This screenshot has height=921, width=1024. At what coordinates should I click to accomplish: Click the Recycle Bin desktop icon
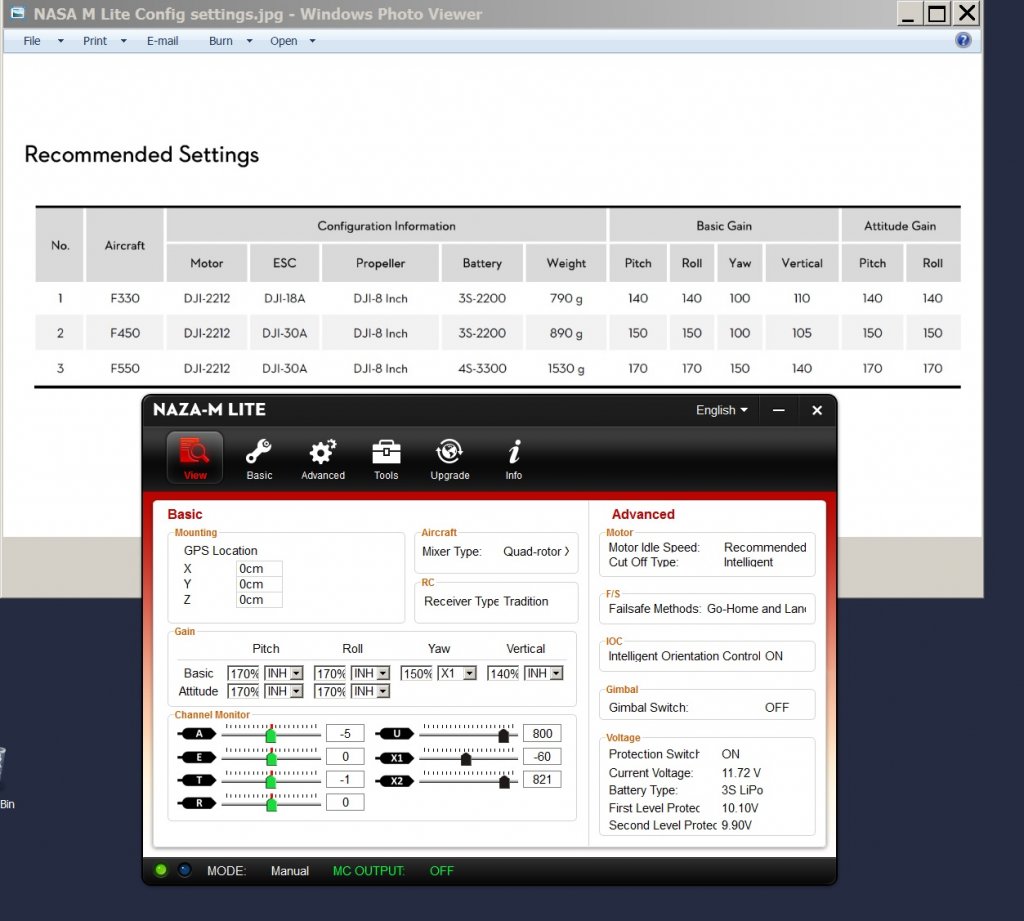point(5,777)
